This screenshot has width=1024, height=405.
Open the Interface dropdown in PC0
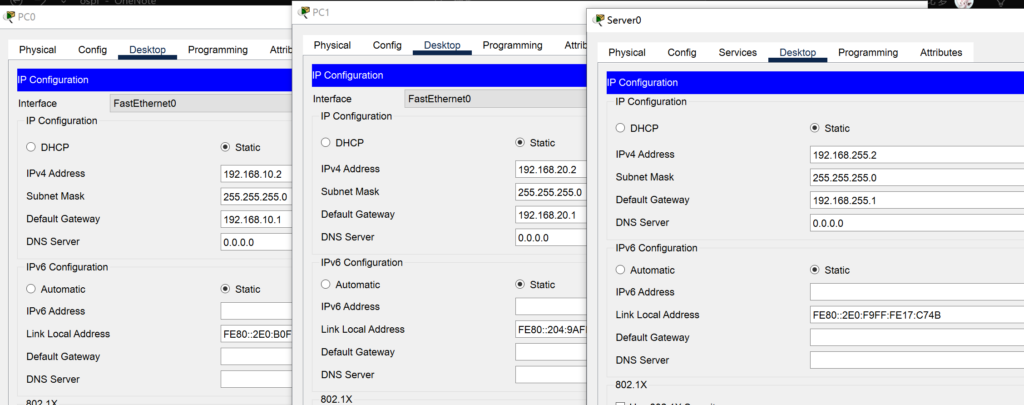click(x=200, y=103)
